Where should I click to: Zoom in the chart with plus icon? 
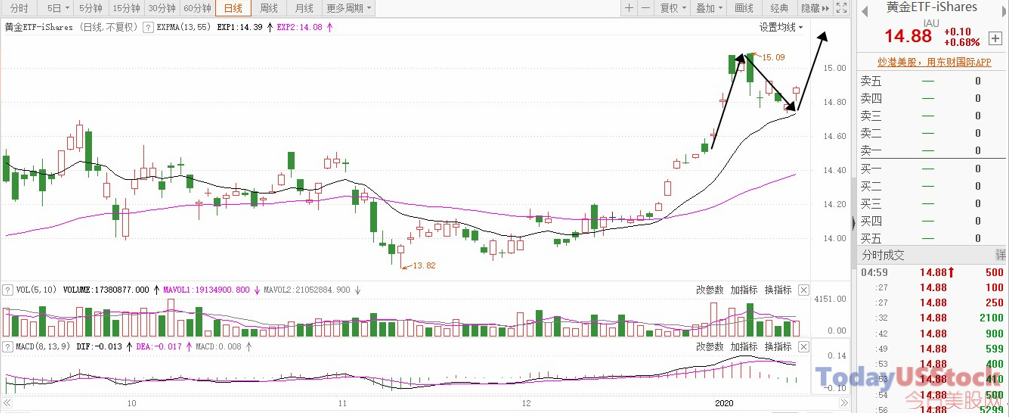pos(629,8)
